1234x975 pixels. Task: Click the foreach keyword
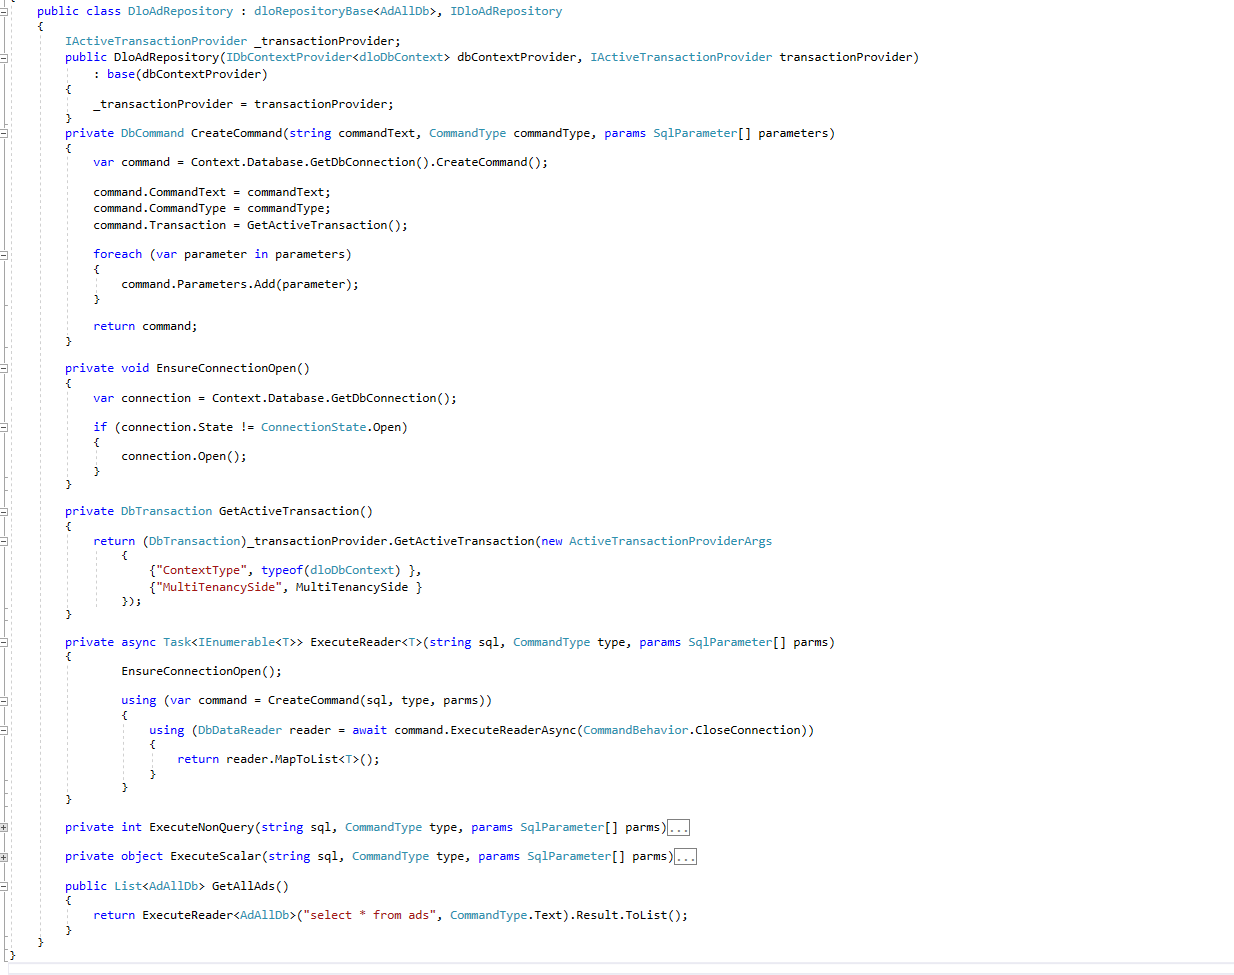point(118,254)
